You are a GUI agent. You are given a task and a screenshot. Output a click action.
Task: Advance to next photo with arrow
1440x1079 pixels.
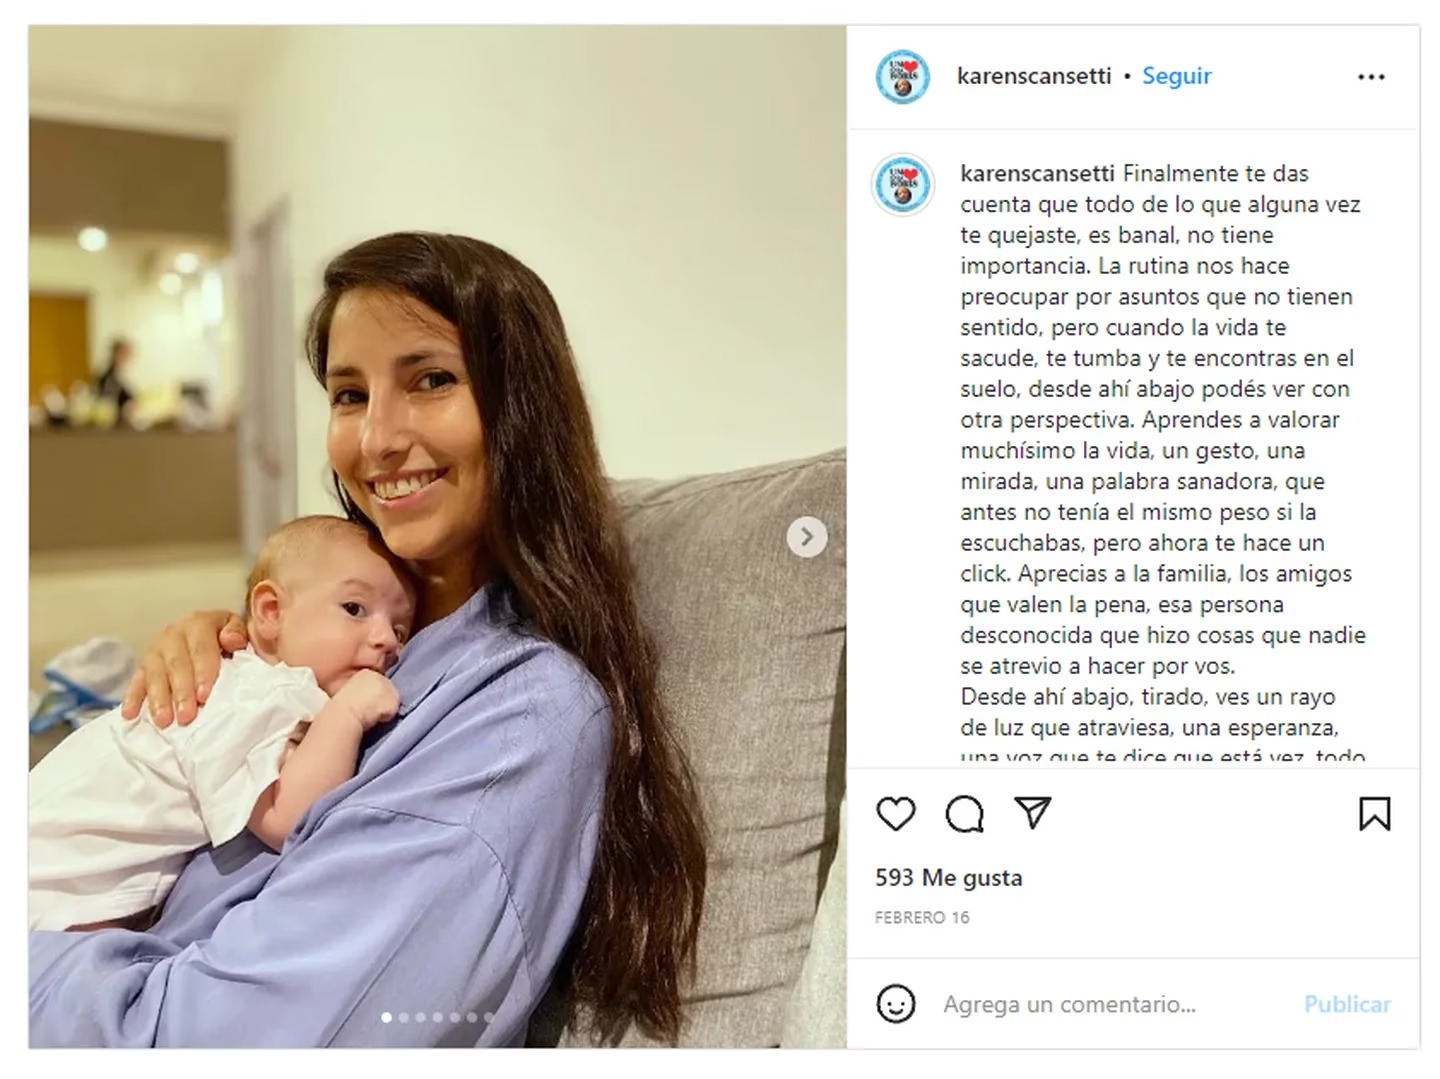(807, 537)
